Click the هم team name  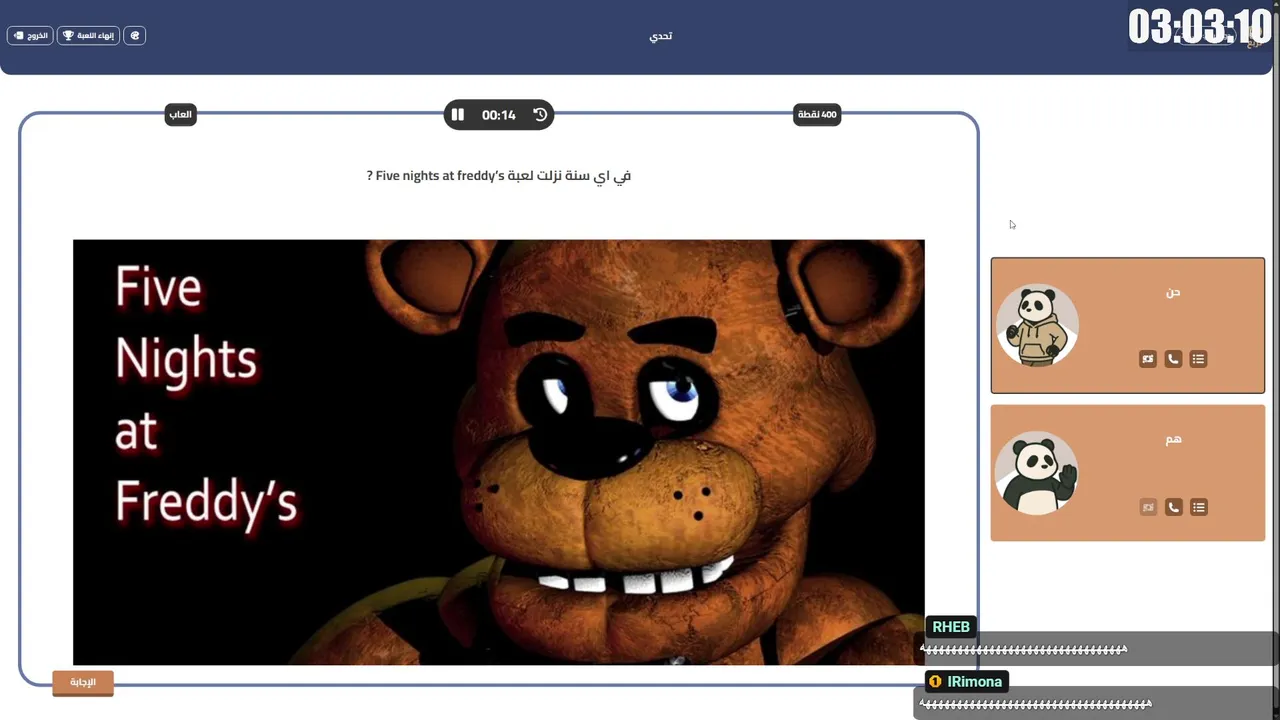[1173, 440]
